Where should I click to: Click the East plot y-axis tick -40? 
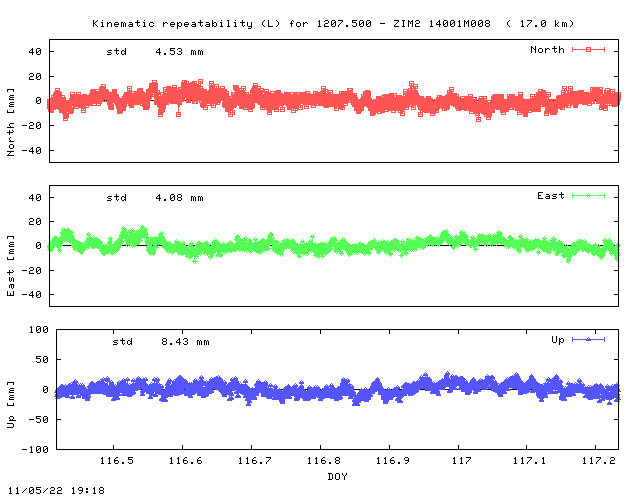point(31,294)
